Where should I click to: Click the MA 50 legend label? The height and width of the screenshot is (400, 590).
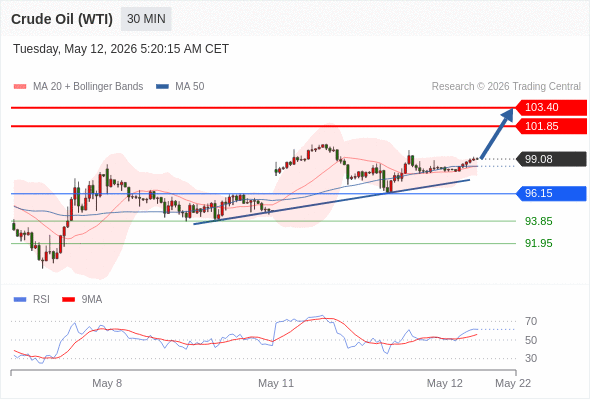[190, 87]
